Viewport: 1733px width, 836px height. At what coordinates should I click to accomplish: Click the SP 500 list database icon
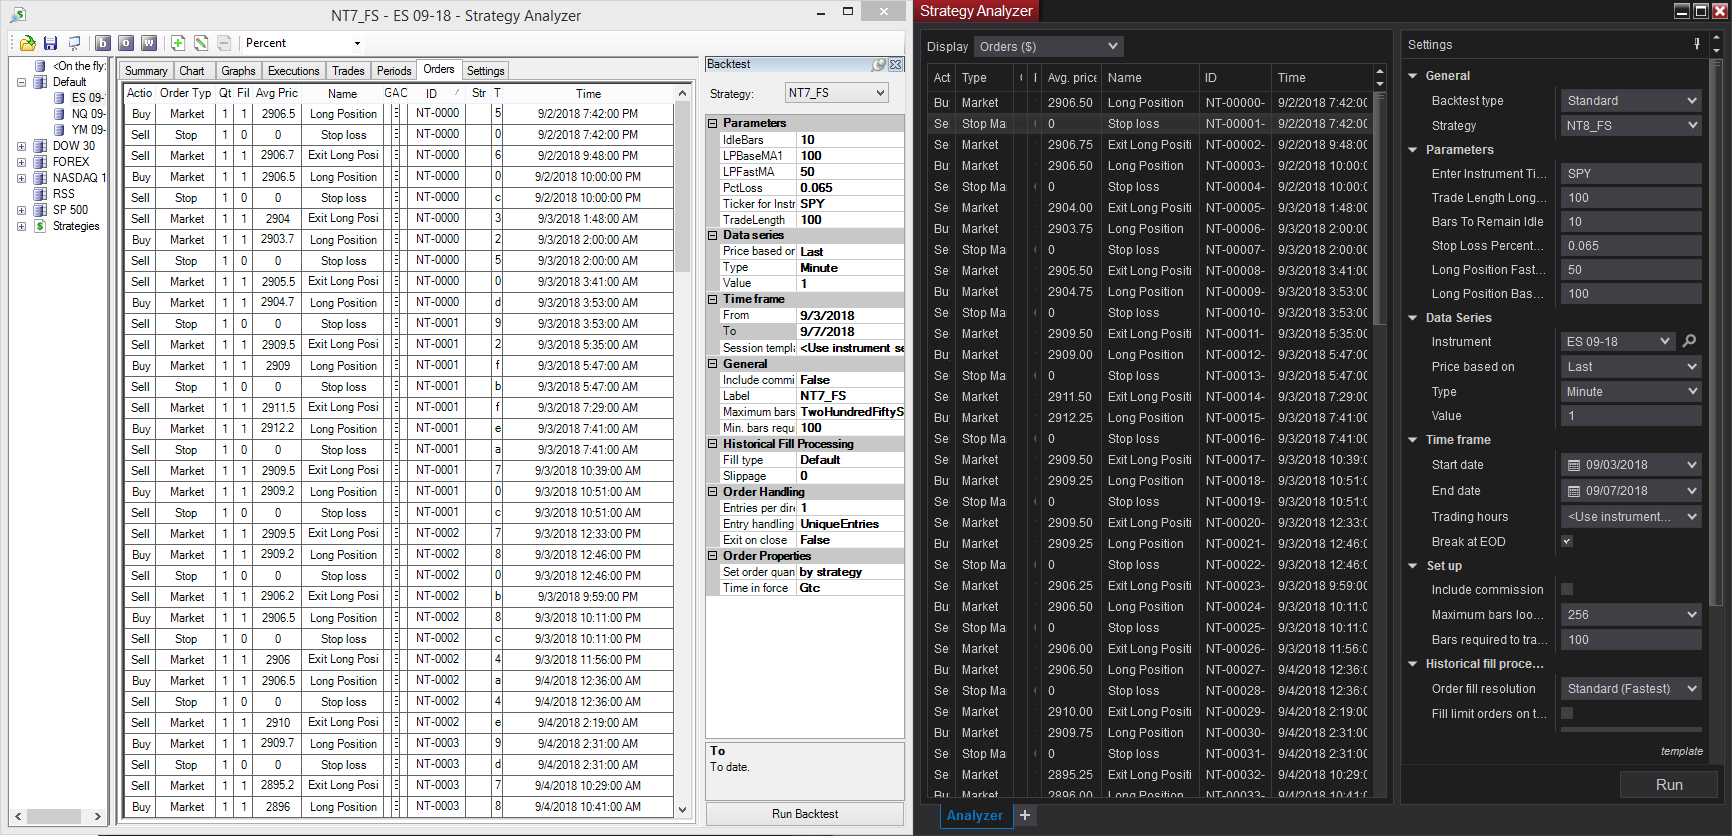click(x=40, y=210)
